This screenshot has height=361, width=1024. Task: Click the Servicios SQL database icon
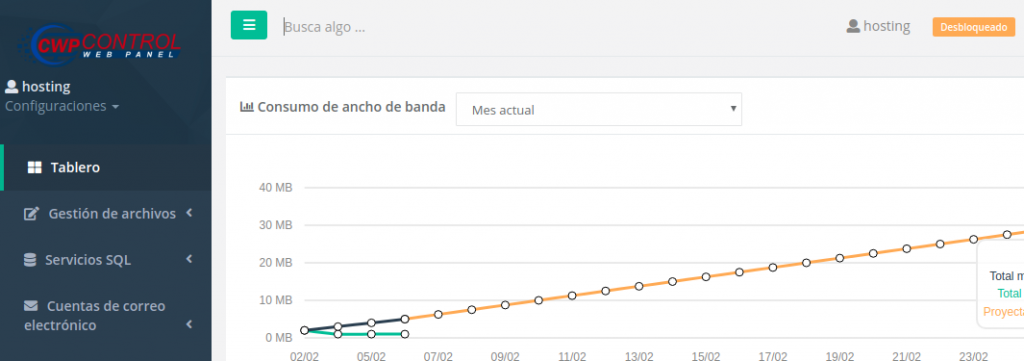coord(30,260)
